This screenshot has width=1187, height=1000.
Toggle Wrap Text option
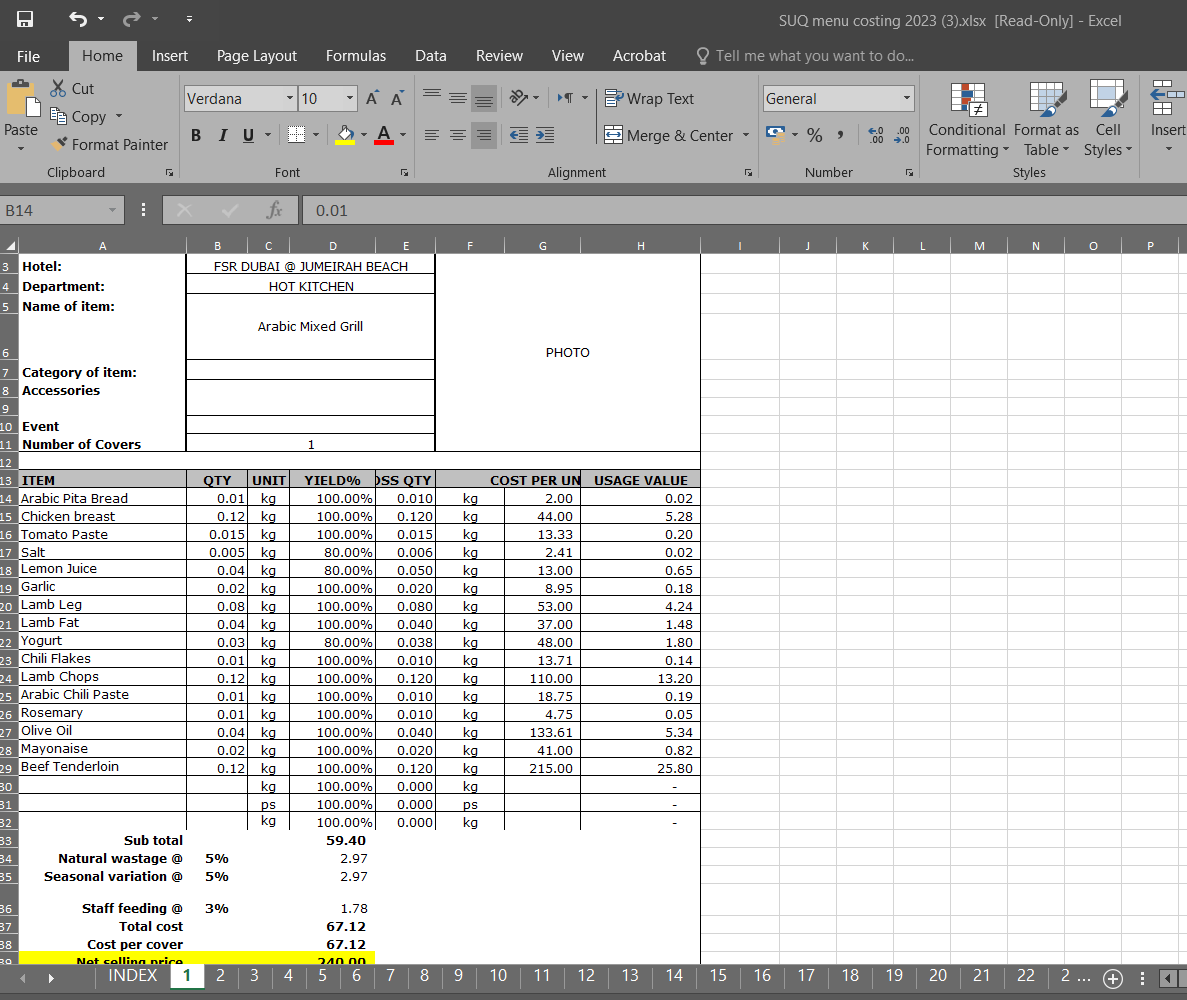649,98
